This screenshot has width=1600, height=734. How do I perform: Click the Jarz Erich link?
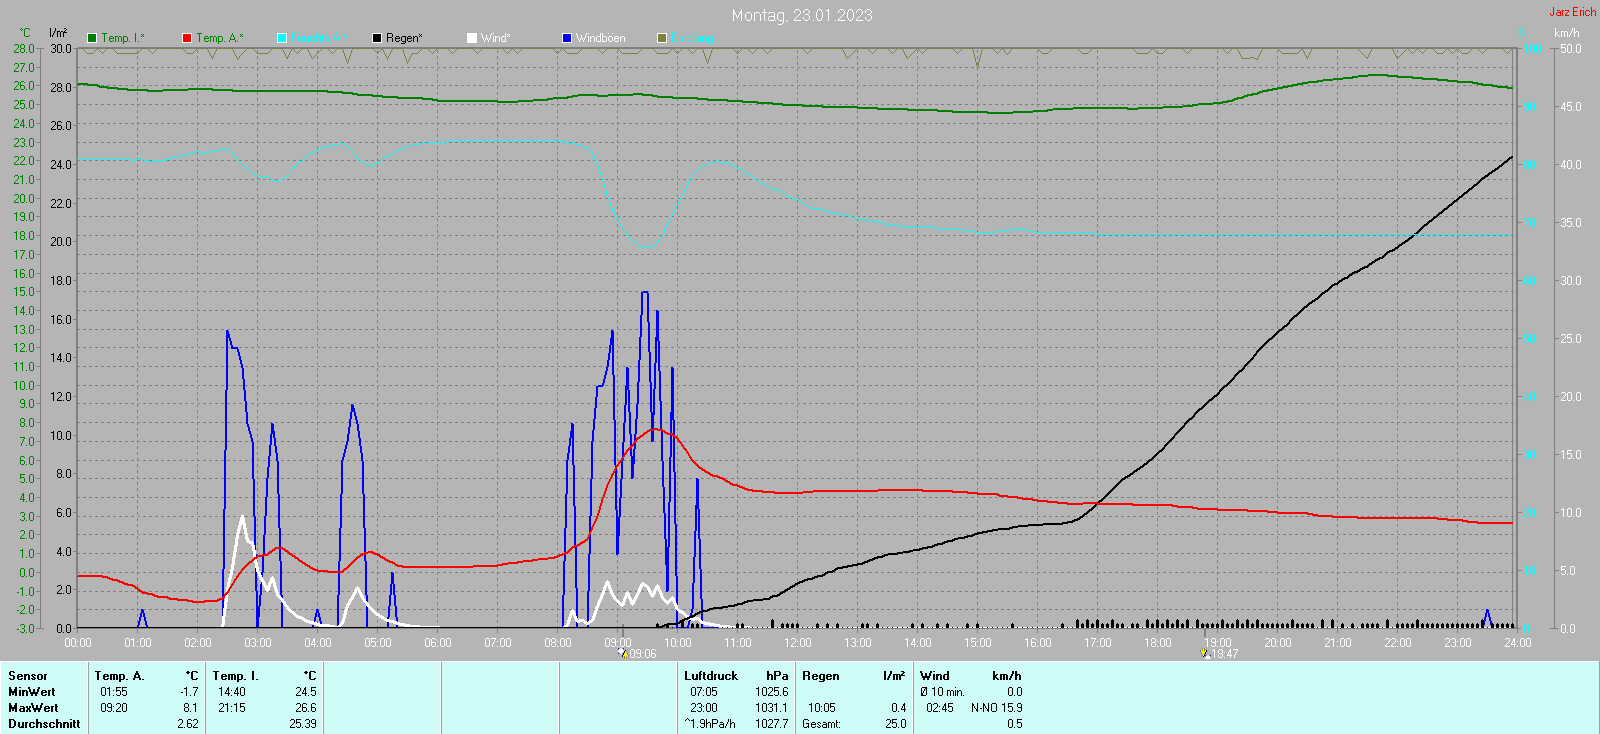[x=1572, y=12]
